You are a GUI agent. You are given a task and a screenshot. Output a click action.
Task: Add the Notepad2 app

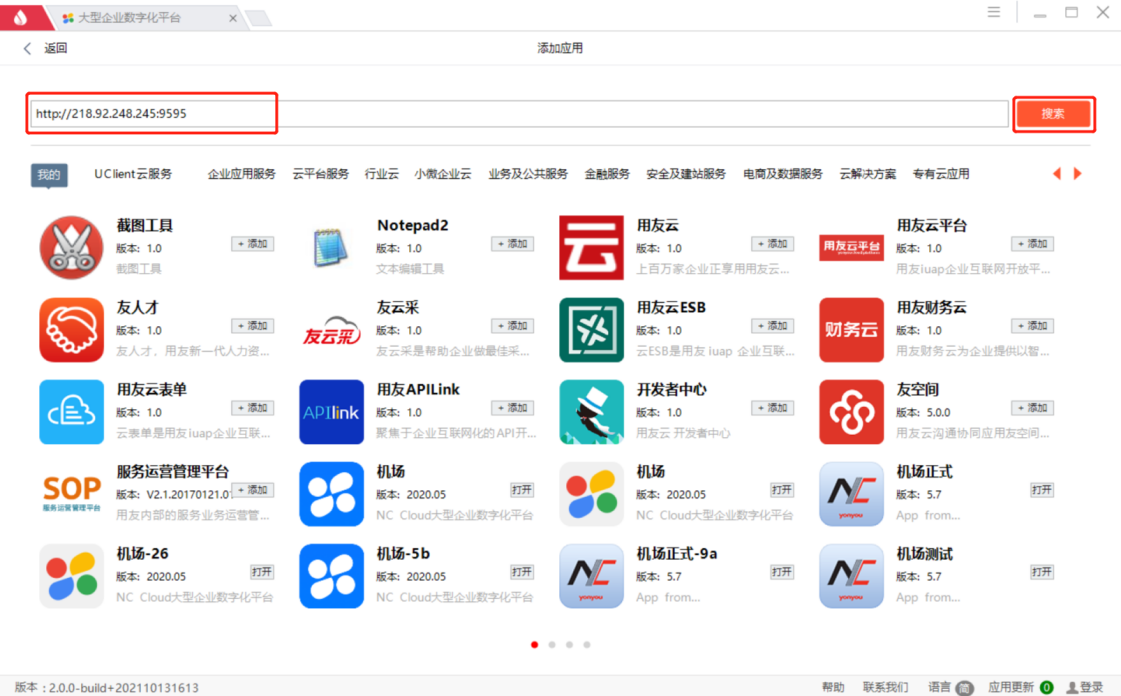(513, 244)
